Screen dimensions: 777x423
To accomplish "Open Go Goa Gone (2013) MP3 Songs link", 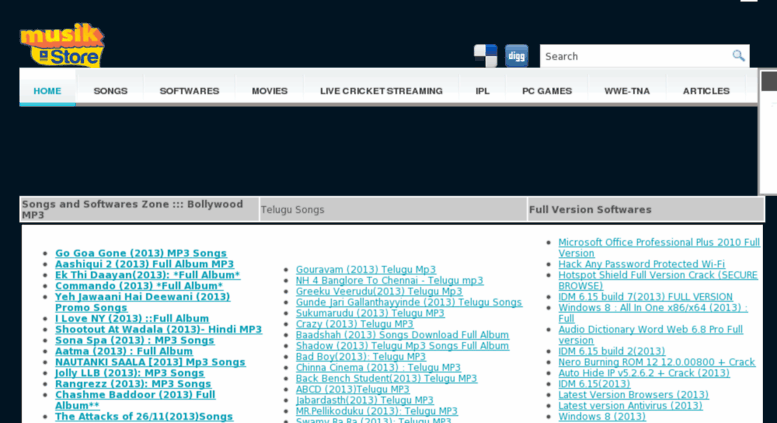I will point(140,253).
